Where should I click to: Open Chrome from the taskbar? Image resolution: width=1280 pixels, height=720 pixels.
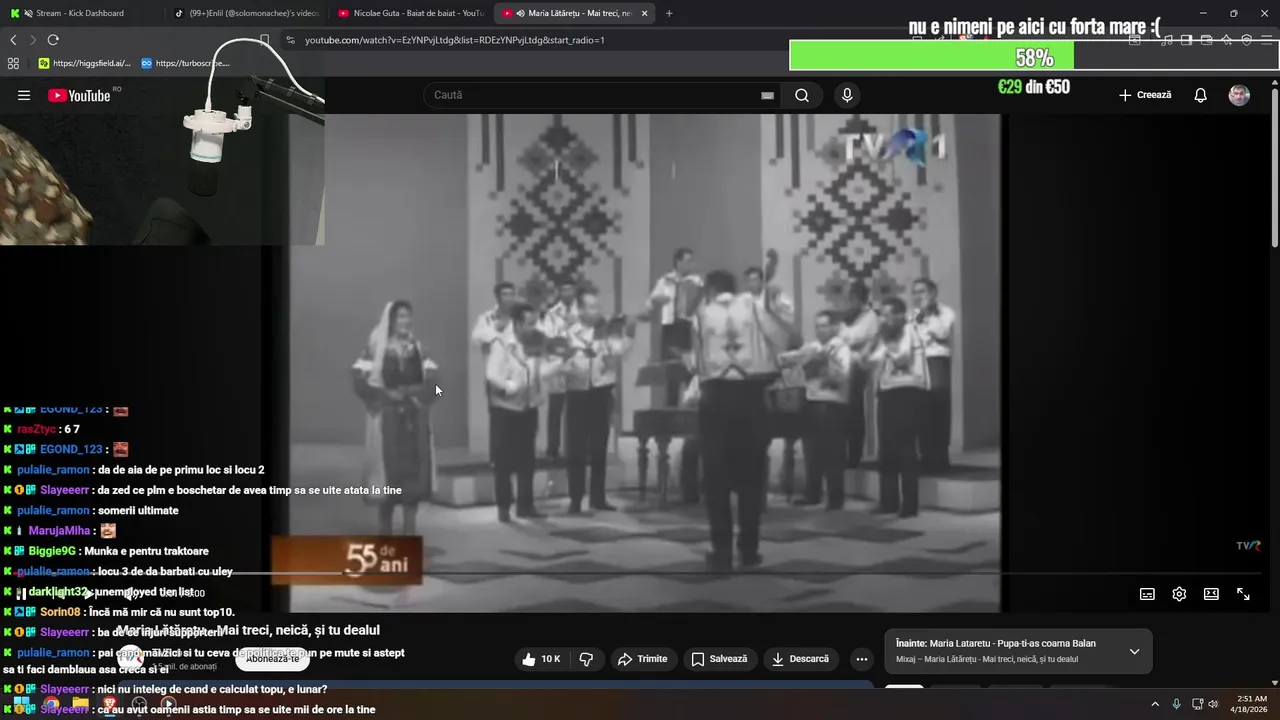tap(50, 704)
